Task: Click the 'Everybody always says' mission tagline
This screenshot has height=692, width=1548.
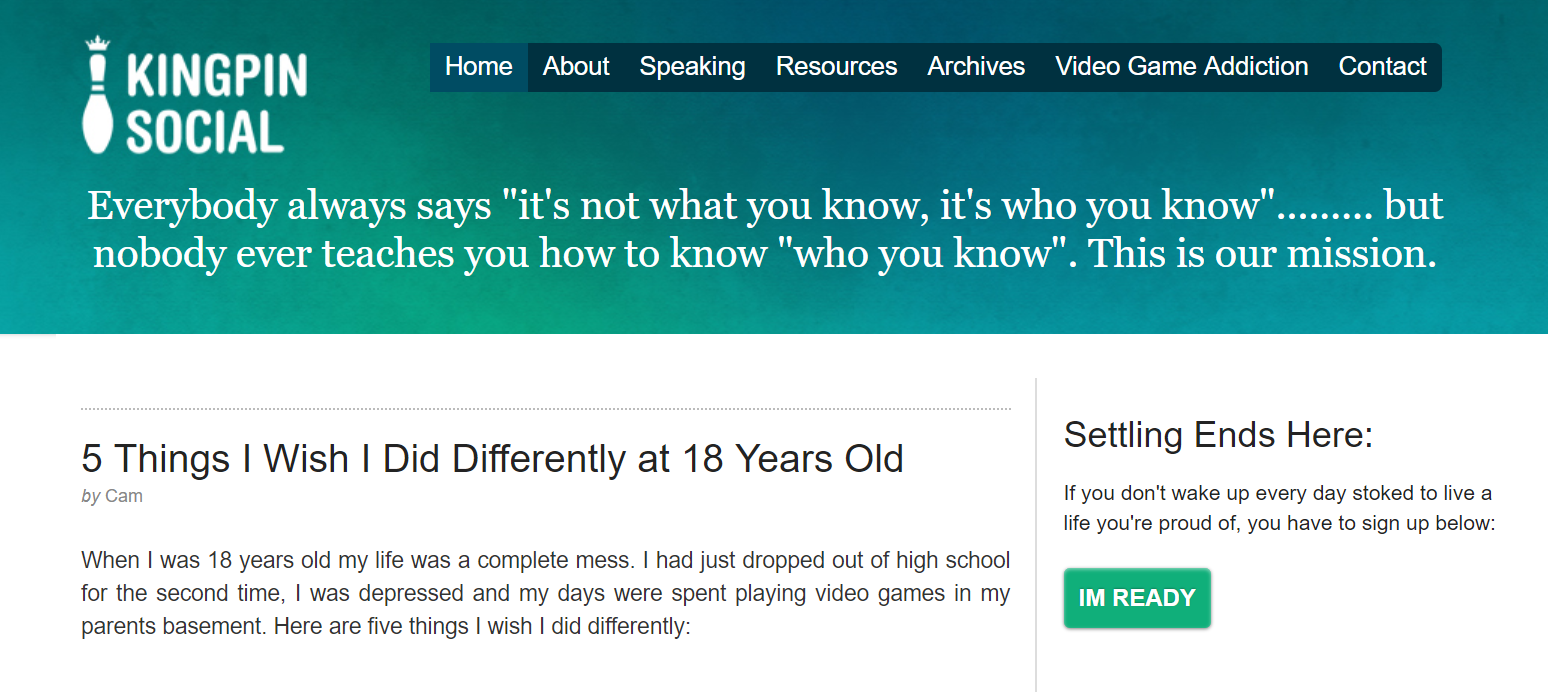Action: point(765,229)
